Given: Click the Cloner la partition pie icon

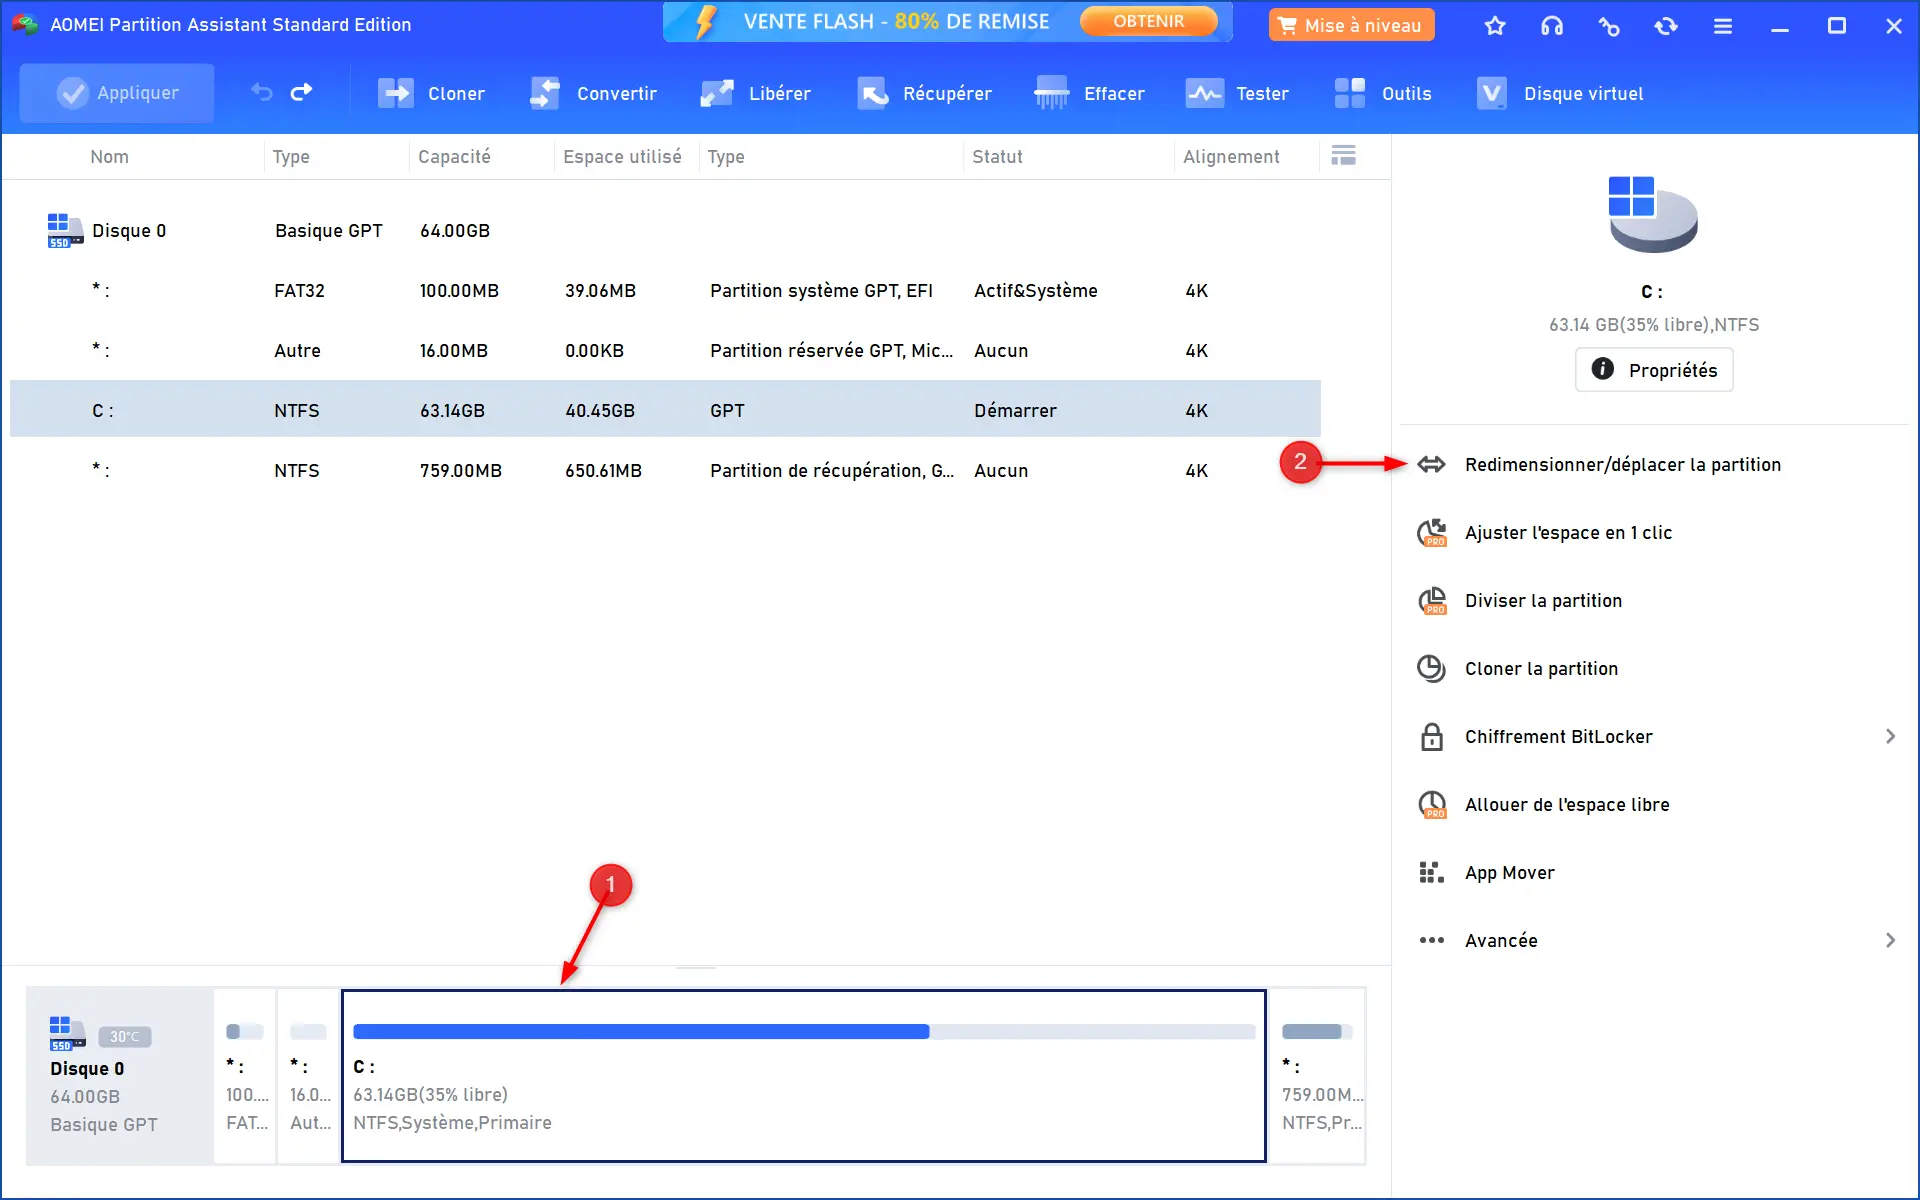Looking at the screenshot, I should tap(1431, 669).
